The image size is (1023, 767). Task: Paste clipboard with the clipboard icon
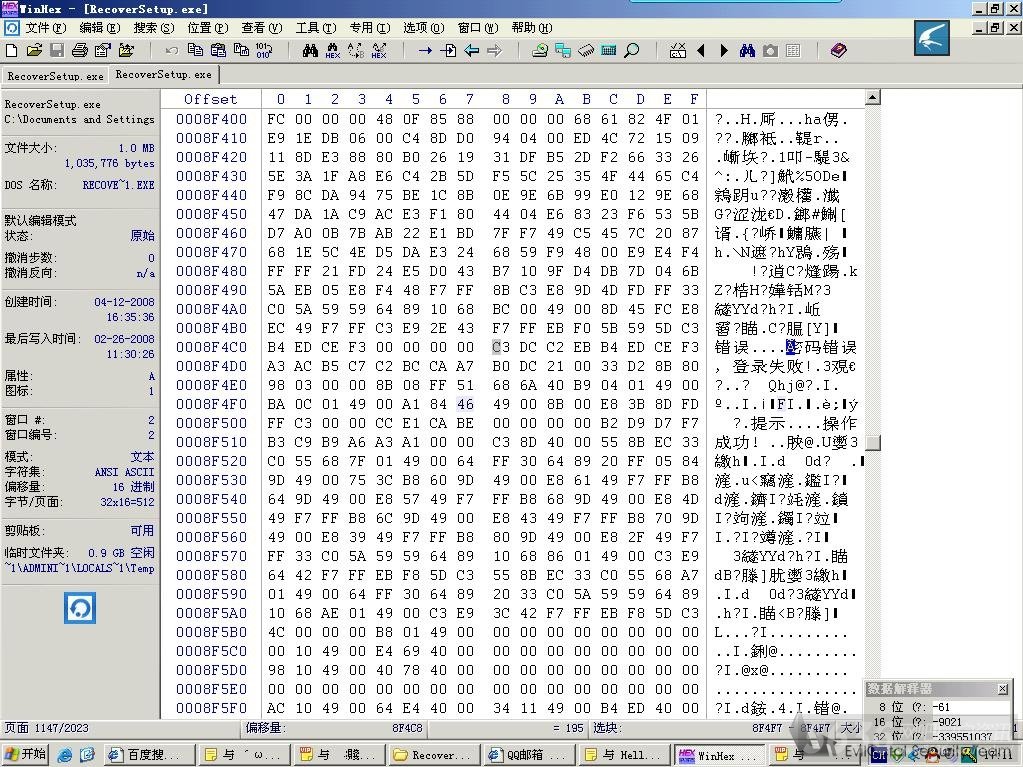coord(218,50)
